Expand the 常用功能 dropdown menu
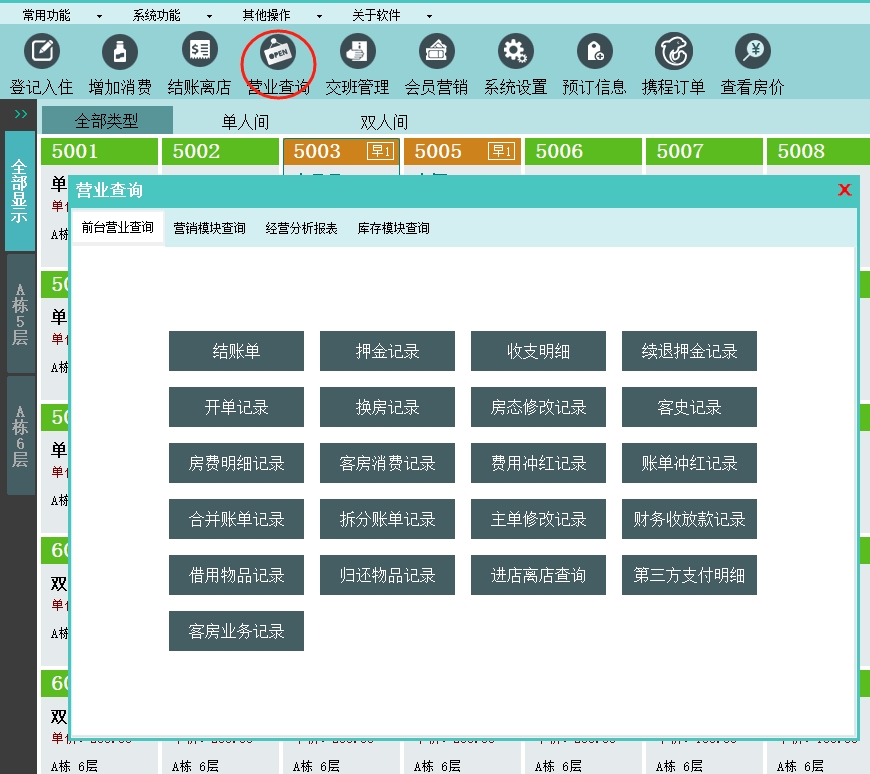Screen dimensions: 870x774 [x=62, y=16]
